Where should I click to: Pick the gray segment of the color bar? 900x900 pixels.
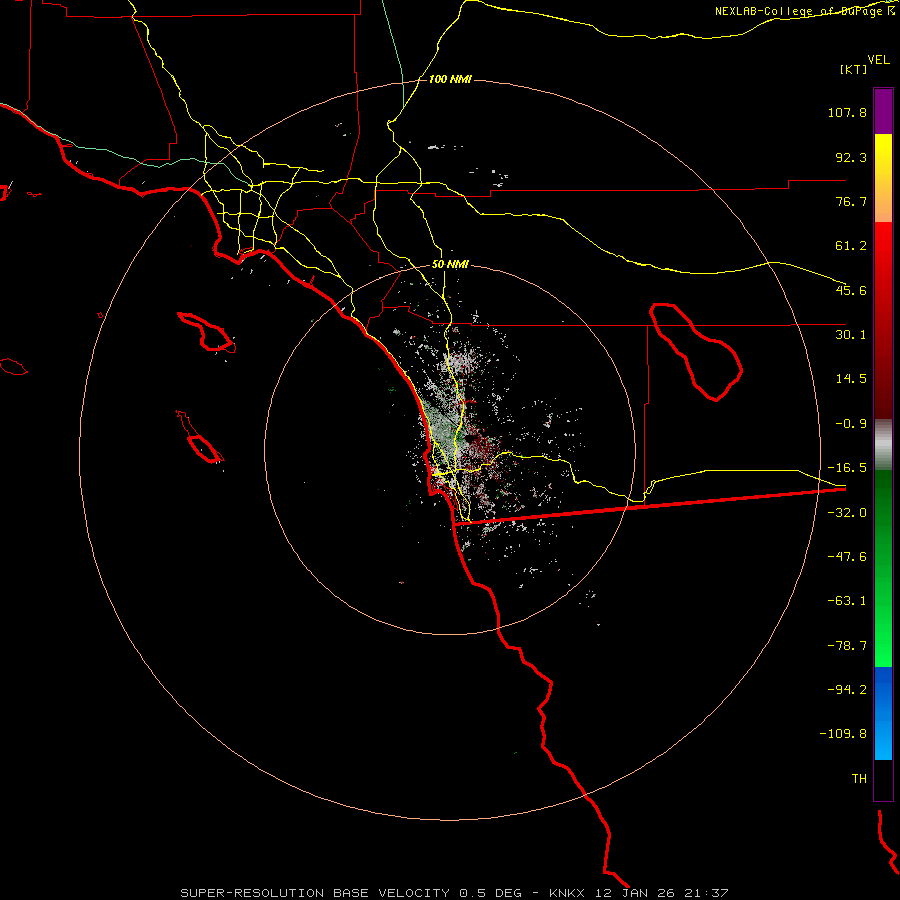point(883,444)
